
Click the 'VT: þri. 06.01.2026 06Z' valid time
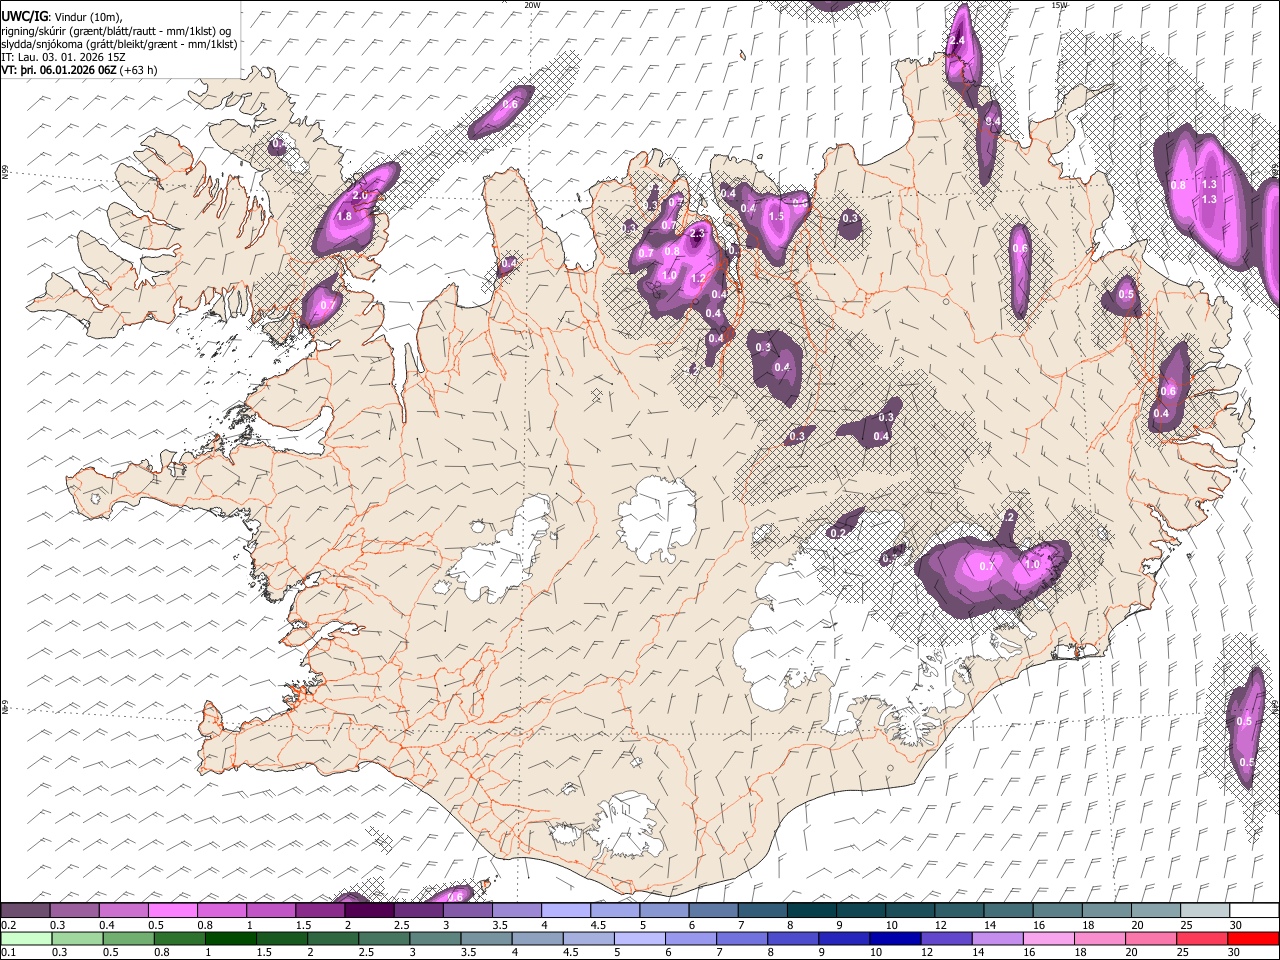[x=59, y=71]
